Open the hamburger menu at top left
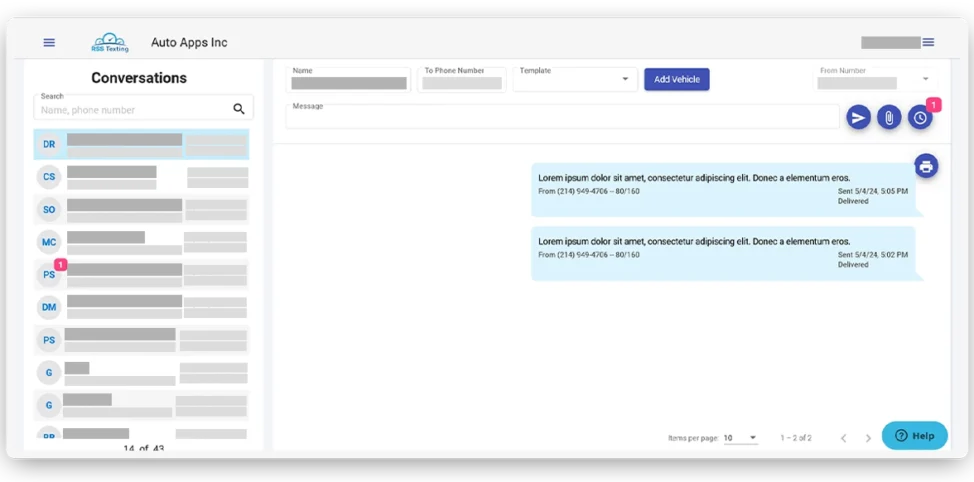 click(x=49, y=43)
